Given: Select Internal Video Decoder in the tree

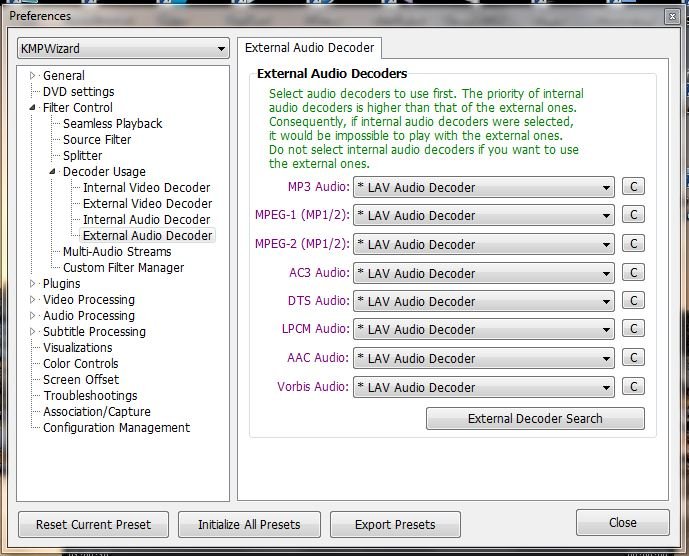Looking at the screenshot, I should (x=146, y=187).
